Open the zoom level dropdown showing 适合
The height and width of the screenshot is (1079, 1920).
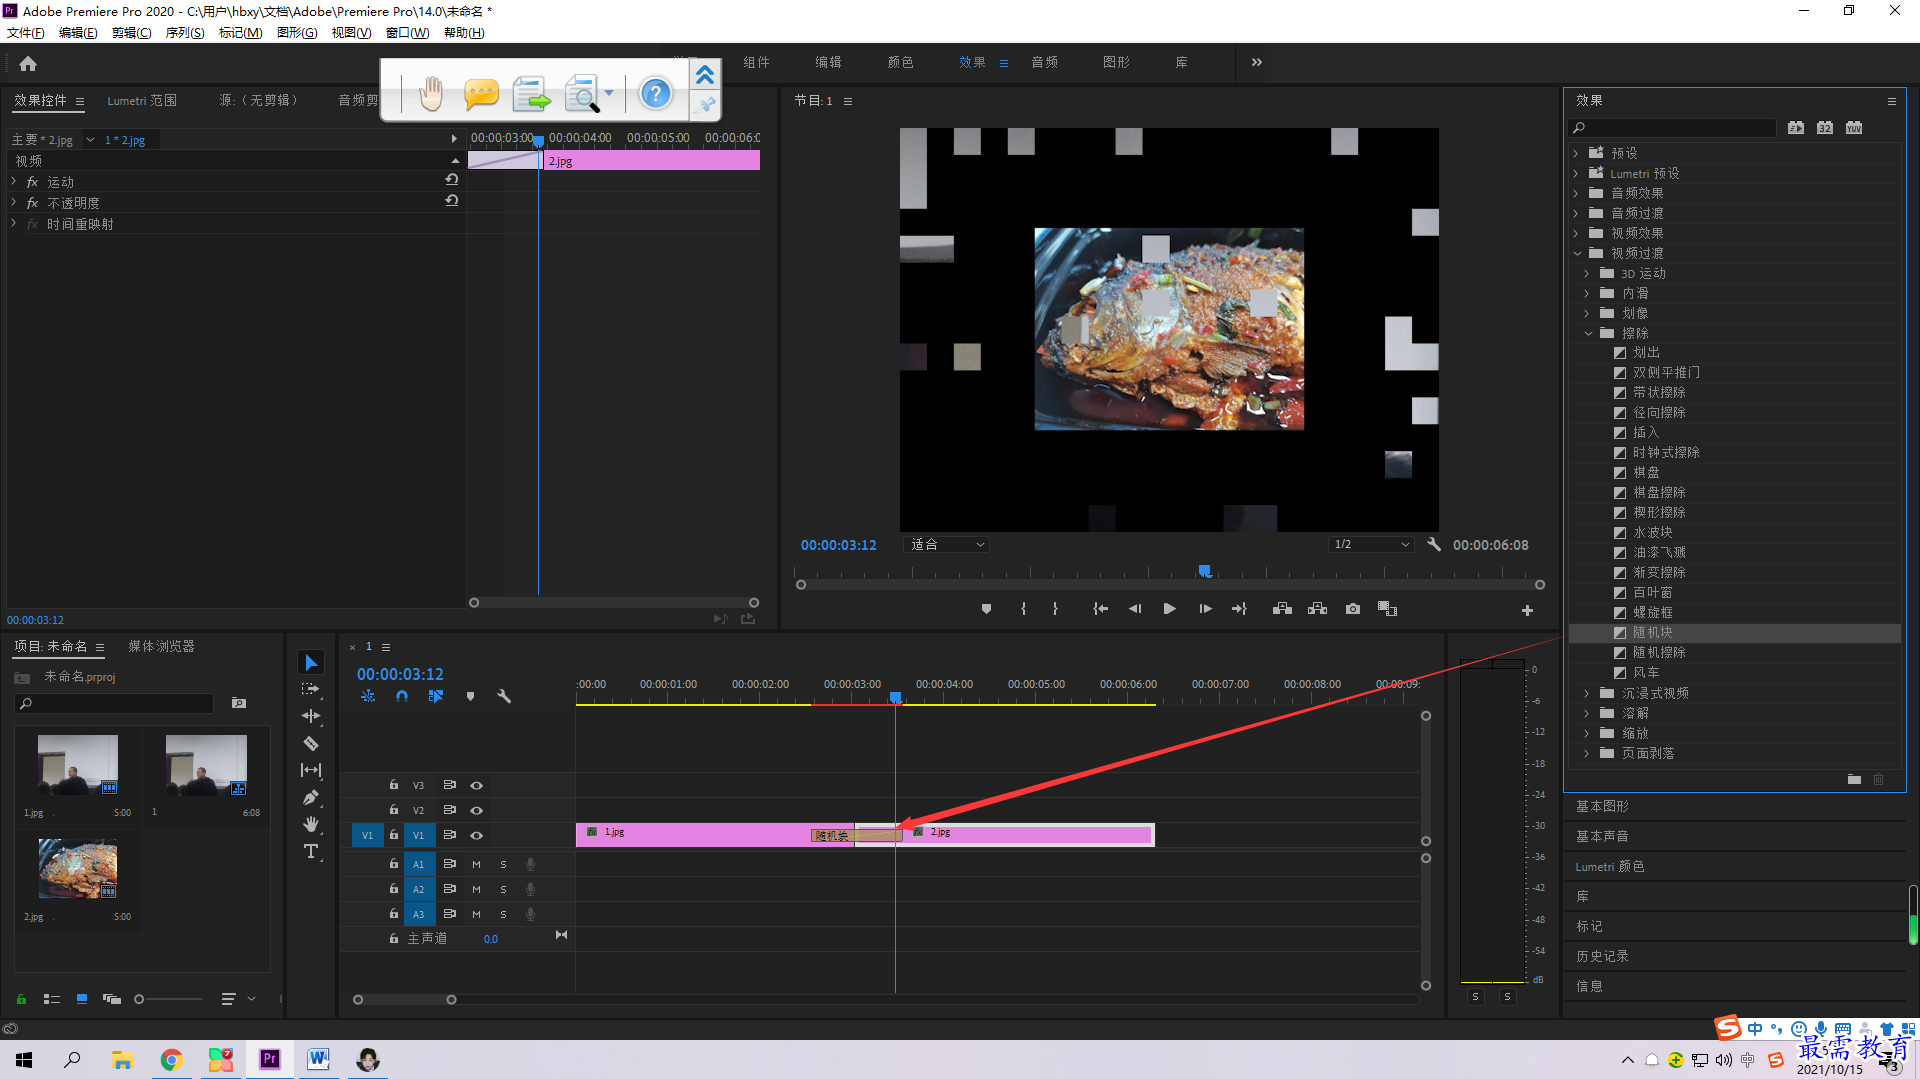tap(946, 545)
